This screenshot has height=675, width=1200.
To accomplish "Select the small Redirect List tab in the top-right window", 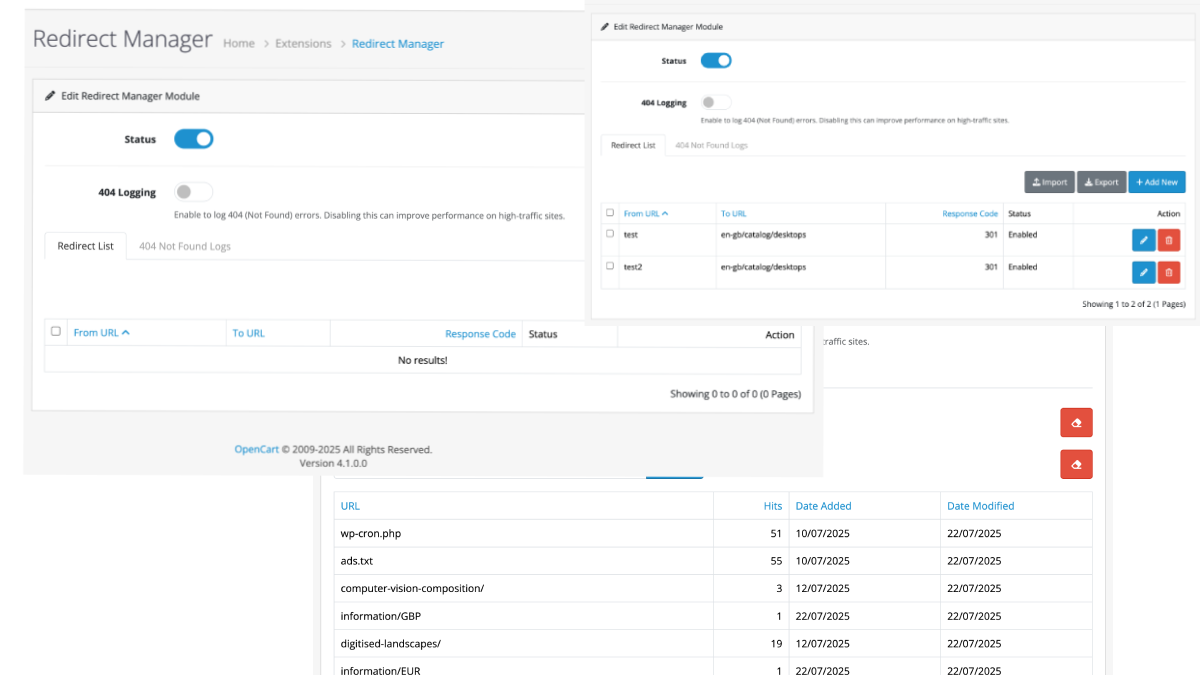I will pos(633,145).
